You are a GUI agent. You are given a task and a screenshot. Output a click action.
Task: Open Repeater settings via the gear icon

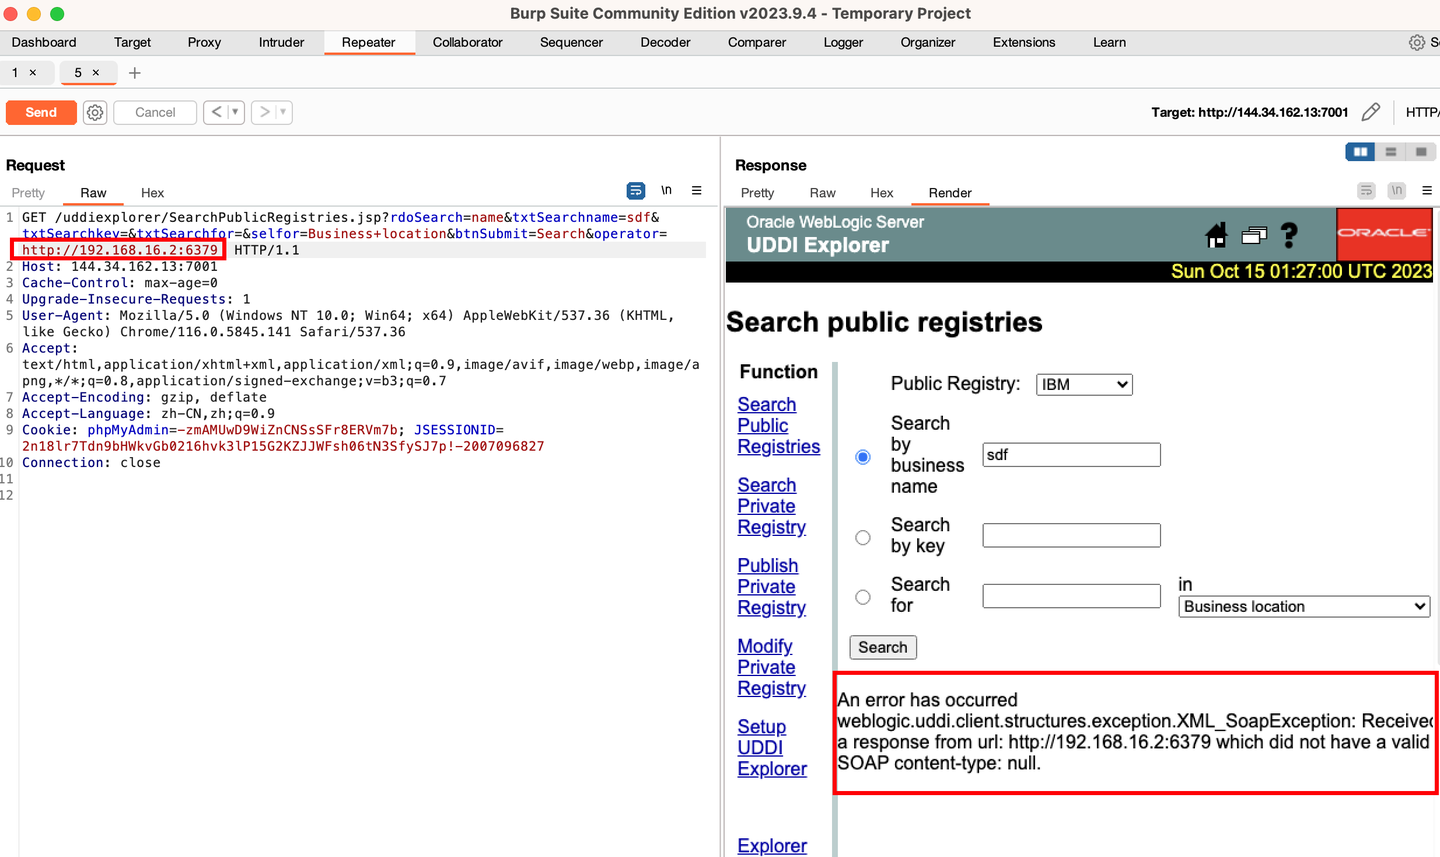pyautogui.click(x=94, y=112)
